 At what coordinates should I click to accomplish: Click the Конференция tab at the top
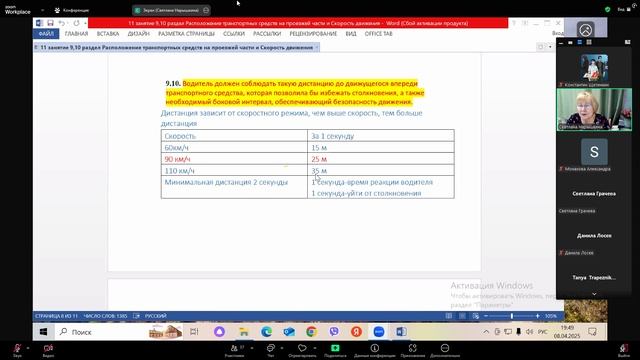click(72, 10)
